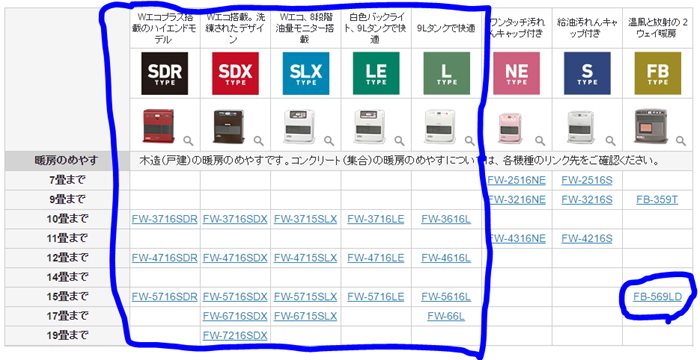The width and height of the screenshot is (700, 360).
Task: Open the FW-66L model link
Action: coord(446,316)
